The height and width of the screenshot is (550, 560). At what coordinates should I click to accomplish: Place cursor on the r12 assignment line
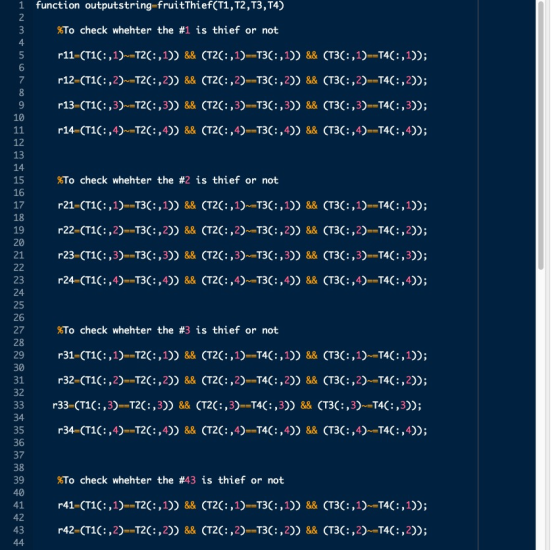coord(242,80)
